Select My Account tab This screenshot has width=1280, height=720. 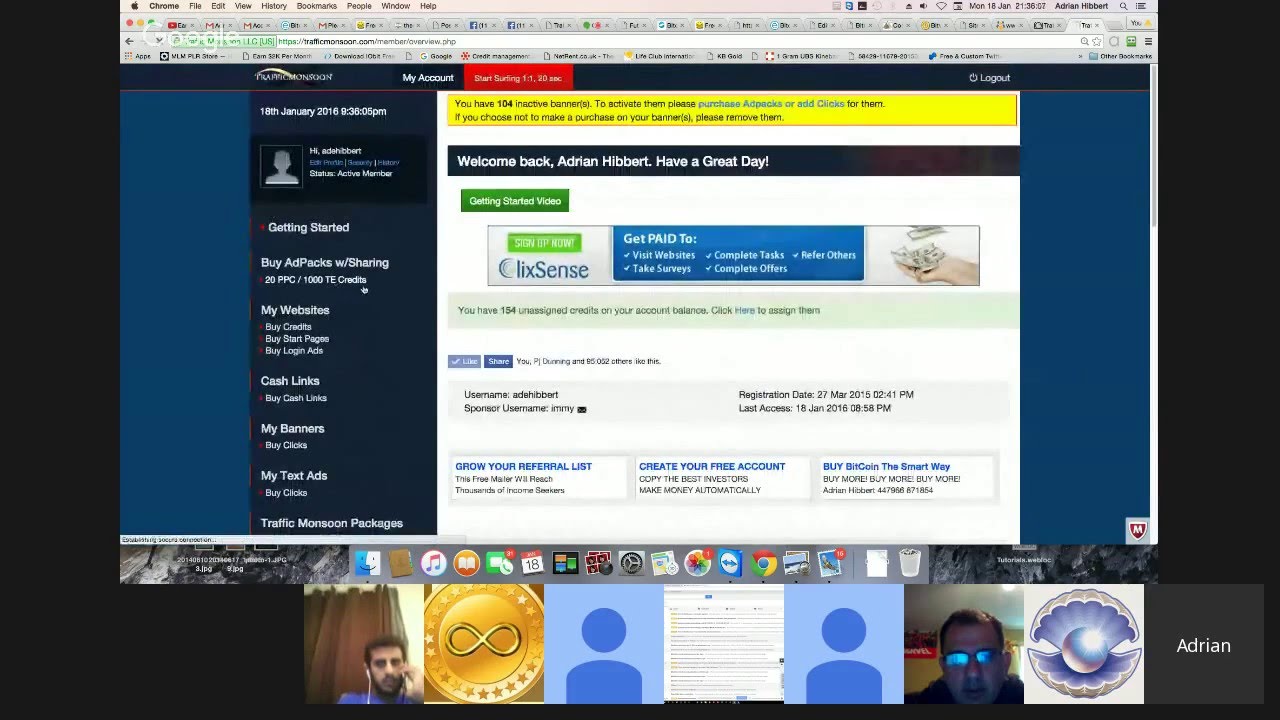[x=428, y=78]
